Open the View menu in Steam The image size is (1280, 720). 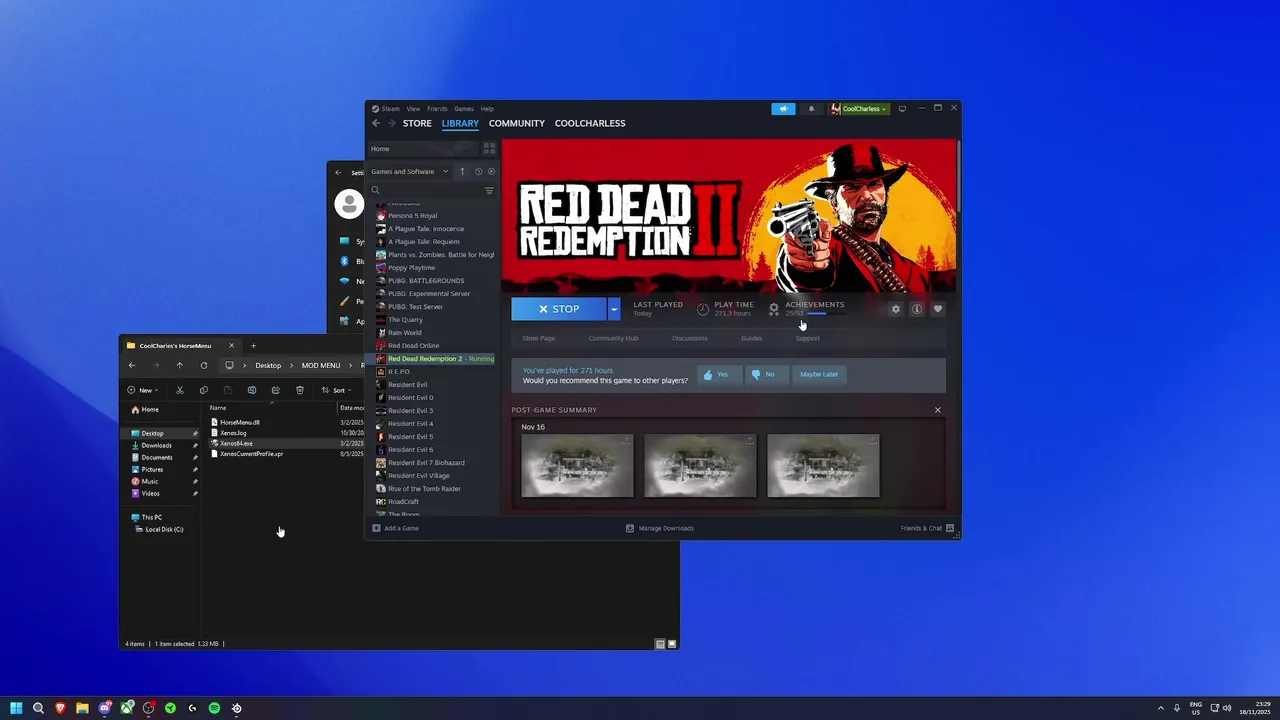click(x=413, y=108)
